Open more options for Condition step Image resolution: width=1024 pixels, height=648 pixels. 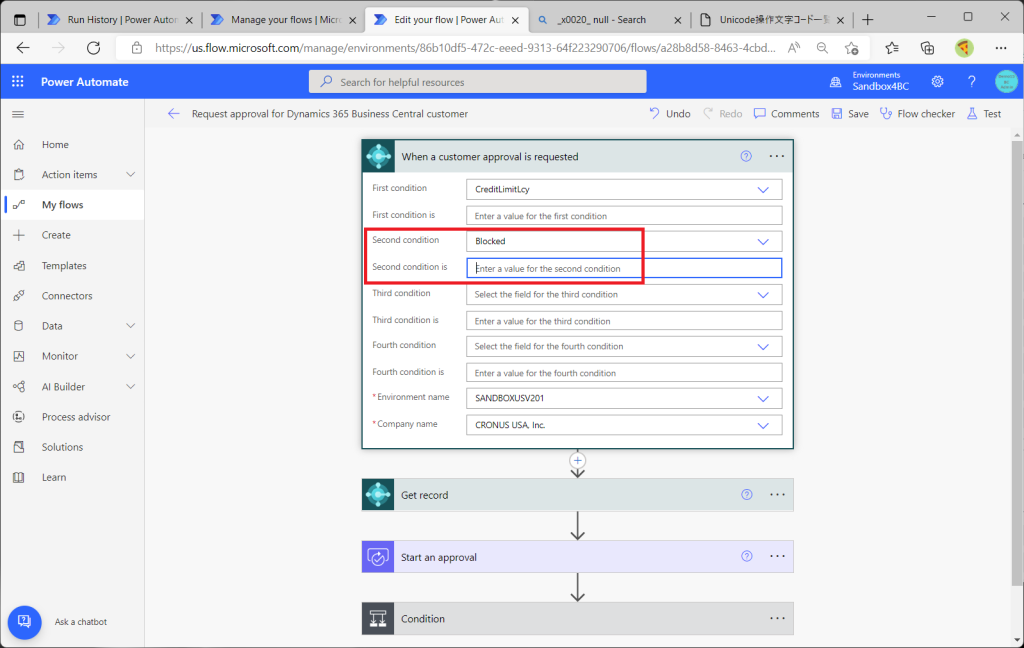click(777, 618)
